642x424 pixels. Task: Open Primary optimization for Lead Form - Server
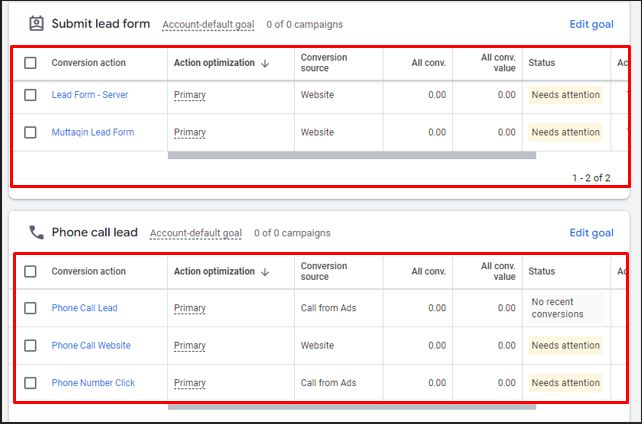190,95
